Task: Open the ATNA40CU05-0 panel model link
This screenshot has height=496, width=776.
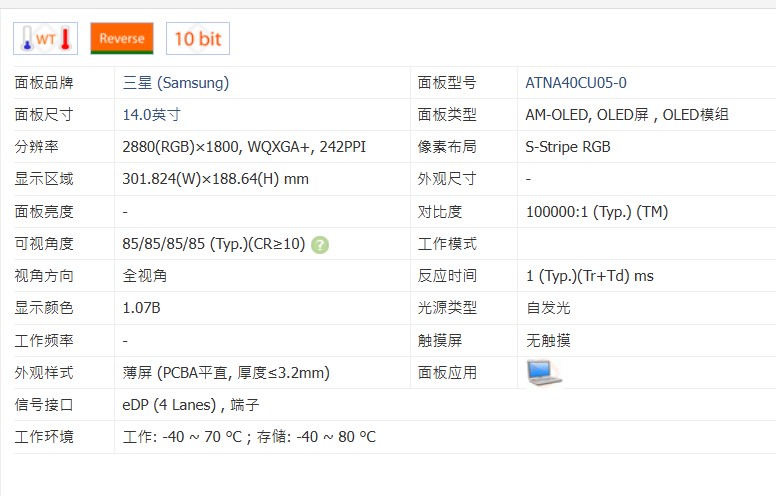Action: click(x=576, y=83)
